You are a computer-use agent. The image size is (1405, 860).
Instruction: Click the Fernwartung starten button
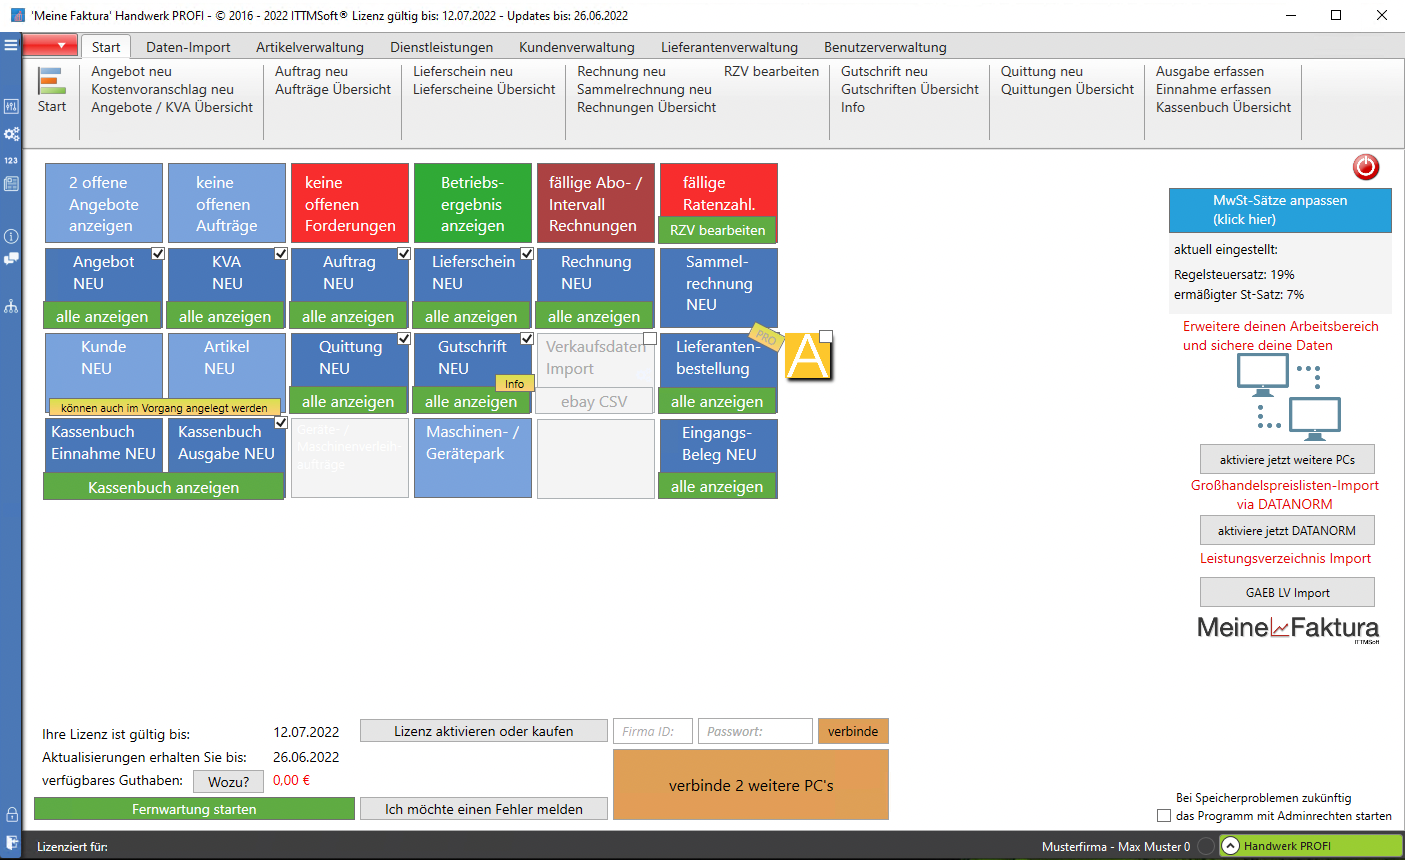point(194,809)
